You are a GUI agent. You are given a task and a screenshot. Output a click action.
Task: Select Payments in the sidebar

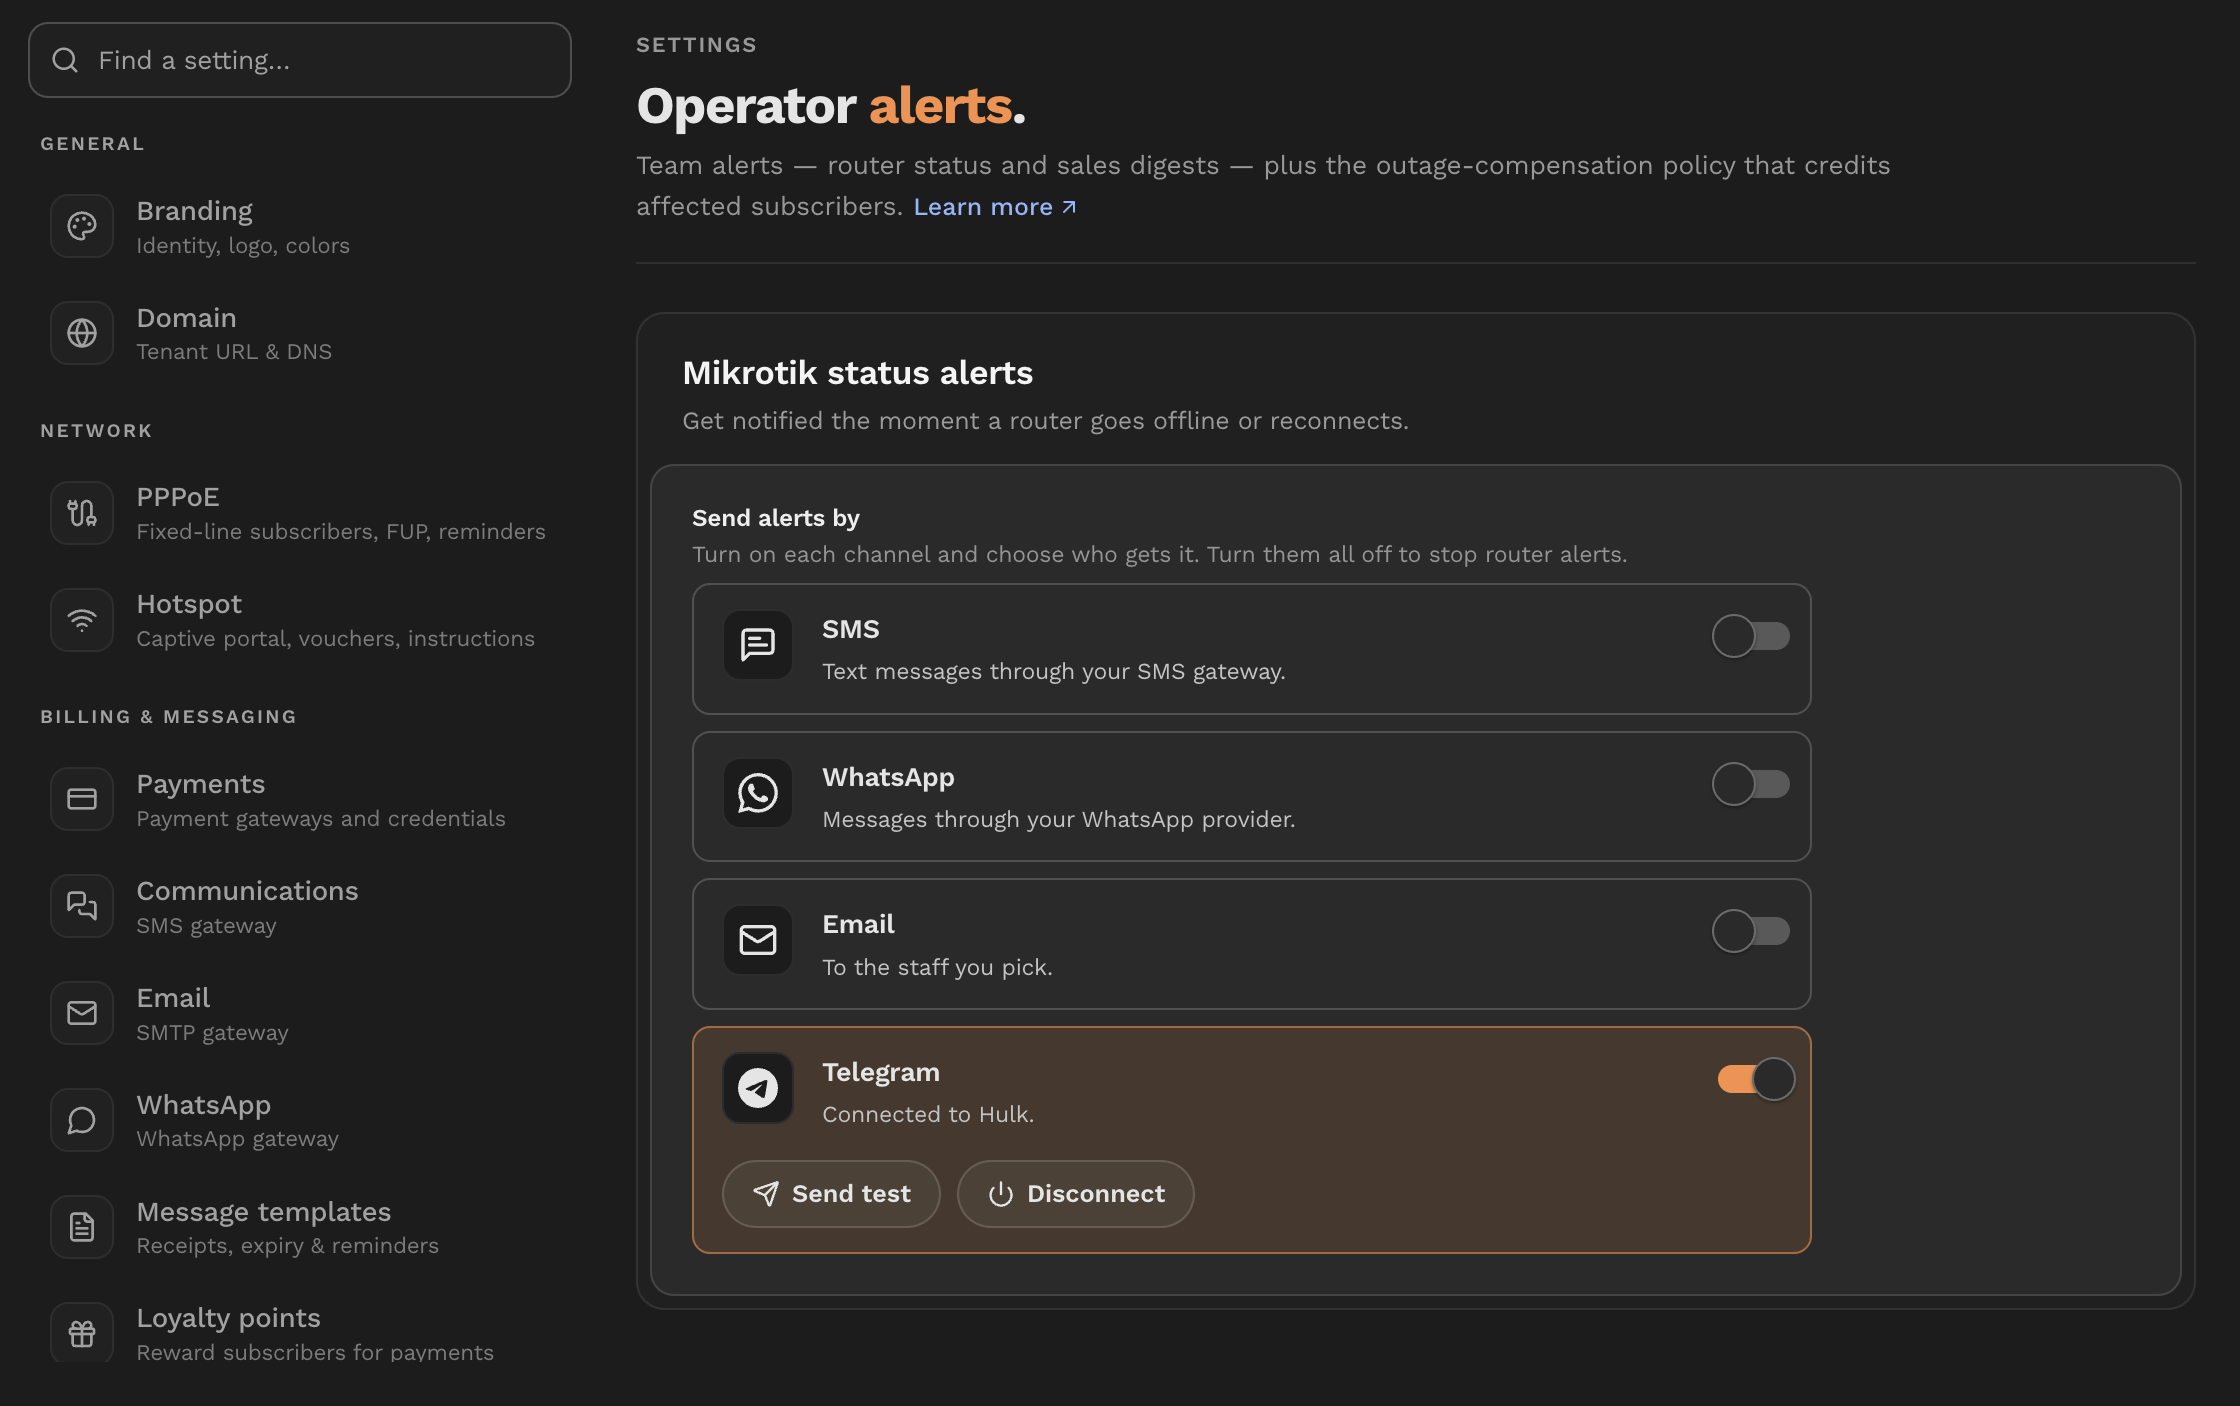click(300, 799)
